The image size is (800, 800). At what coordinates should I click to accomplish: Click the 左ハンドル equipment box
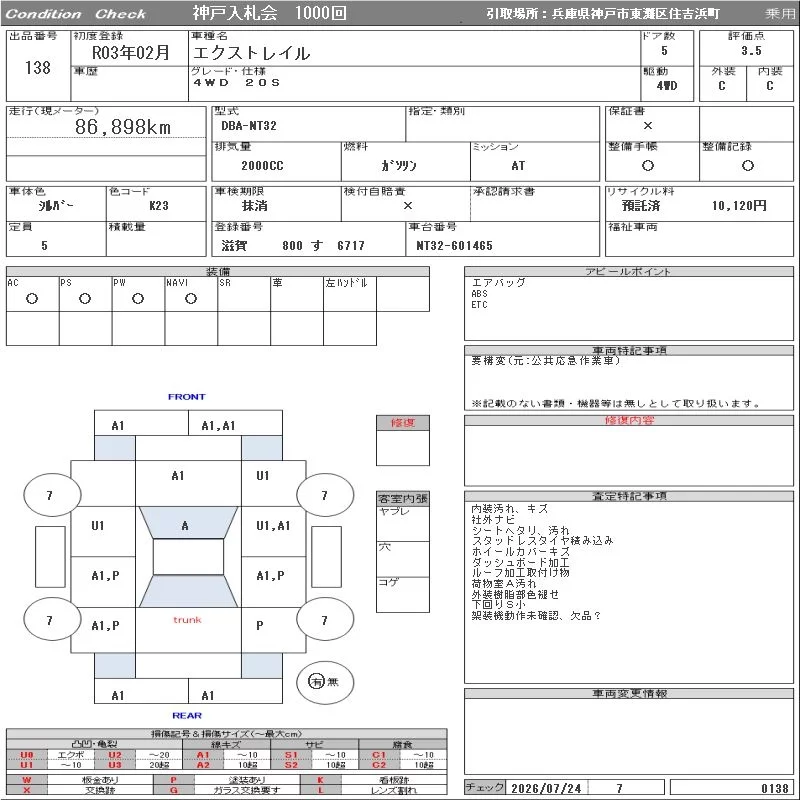click(350, 294)
